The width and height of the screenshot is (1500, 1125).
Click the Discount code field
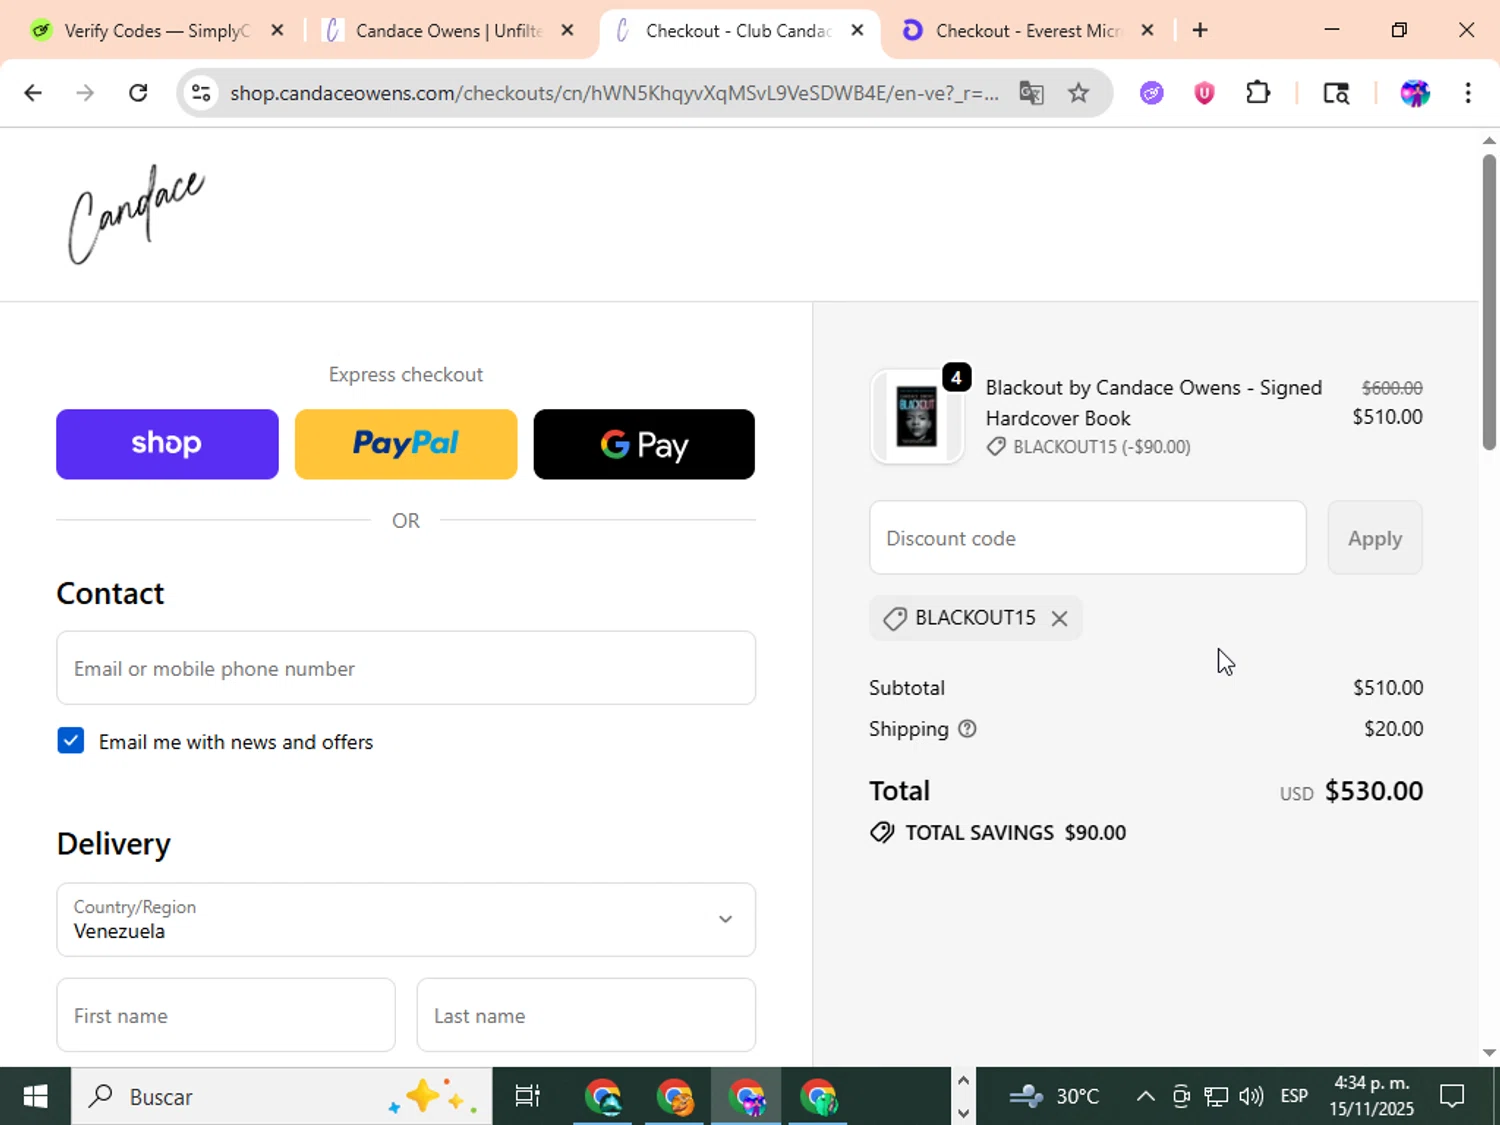(1088, 538)
